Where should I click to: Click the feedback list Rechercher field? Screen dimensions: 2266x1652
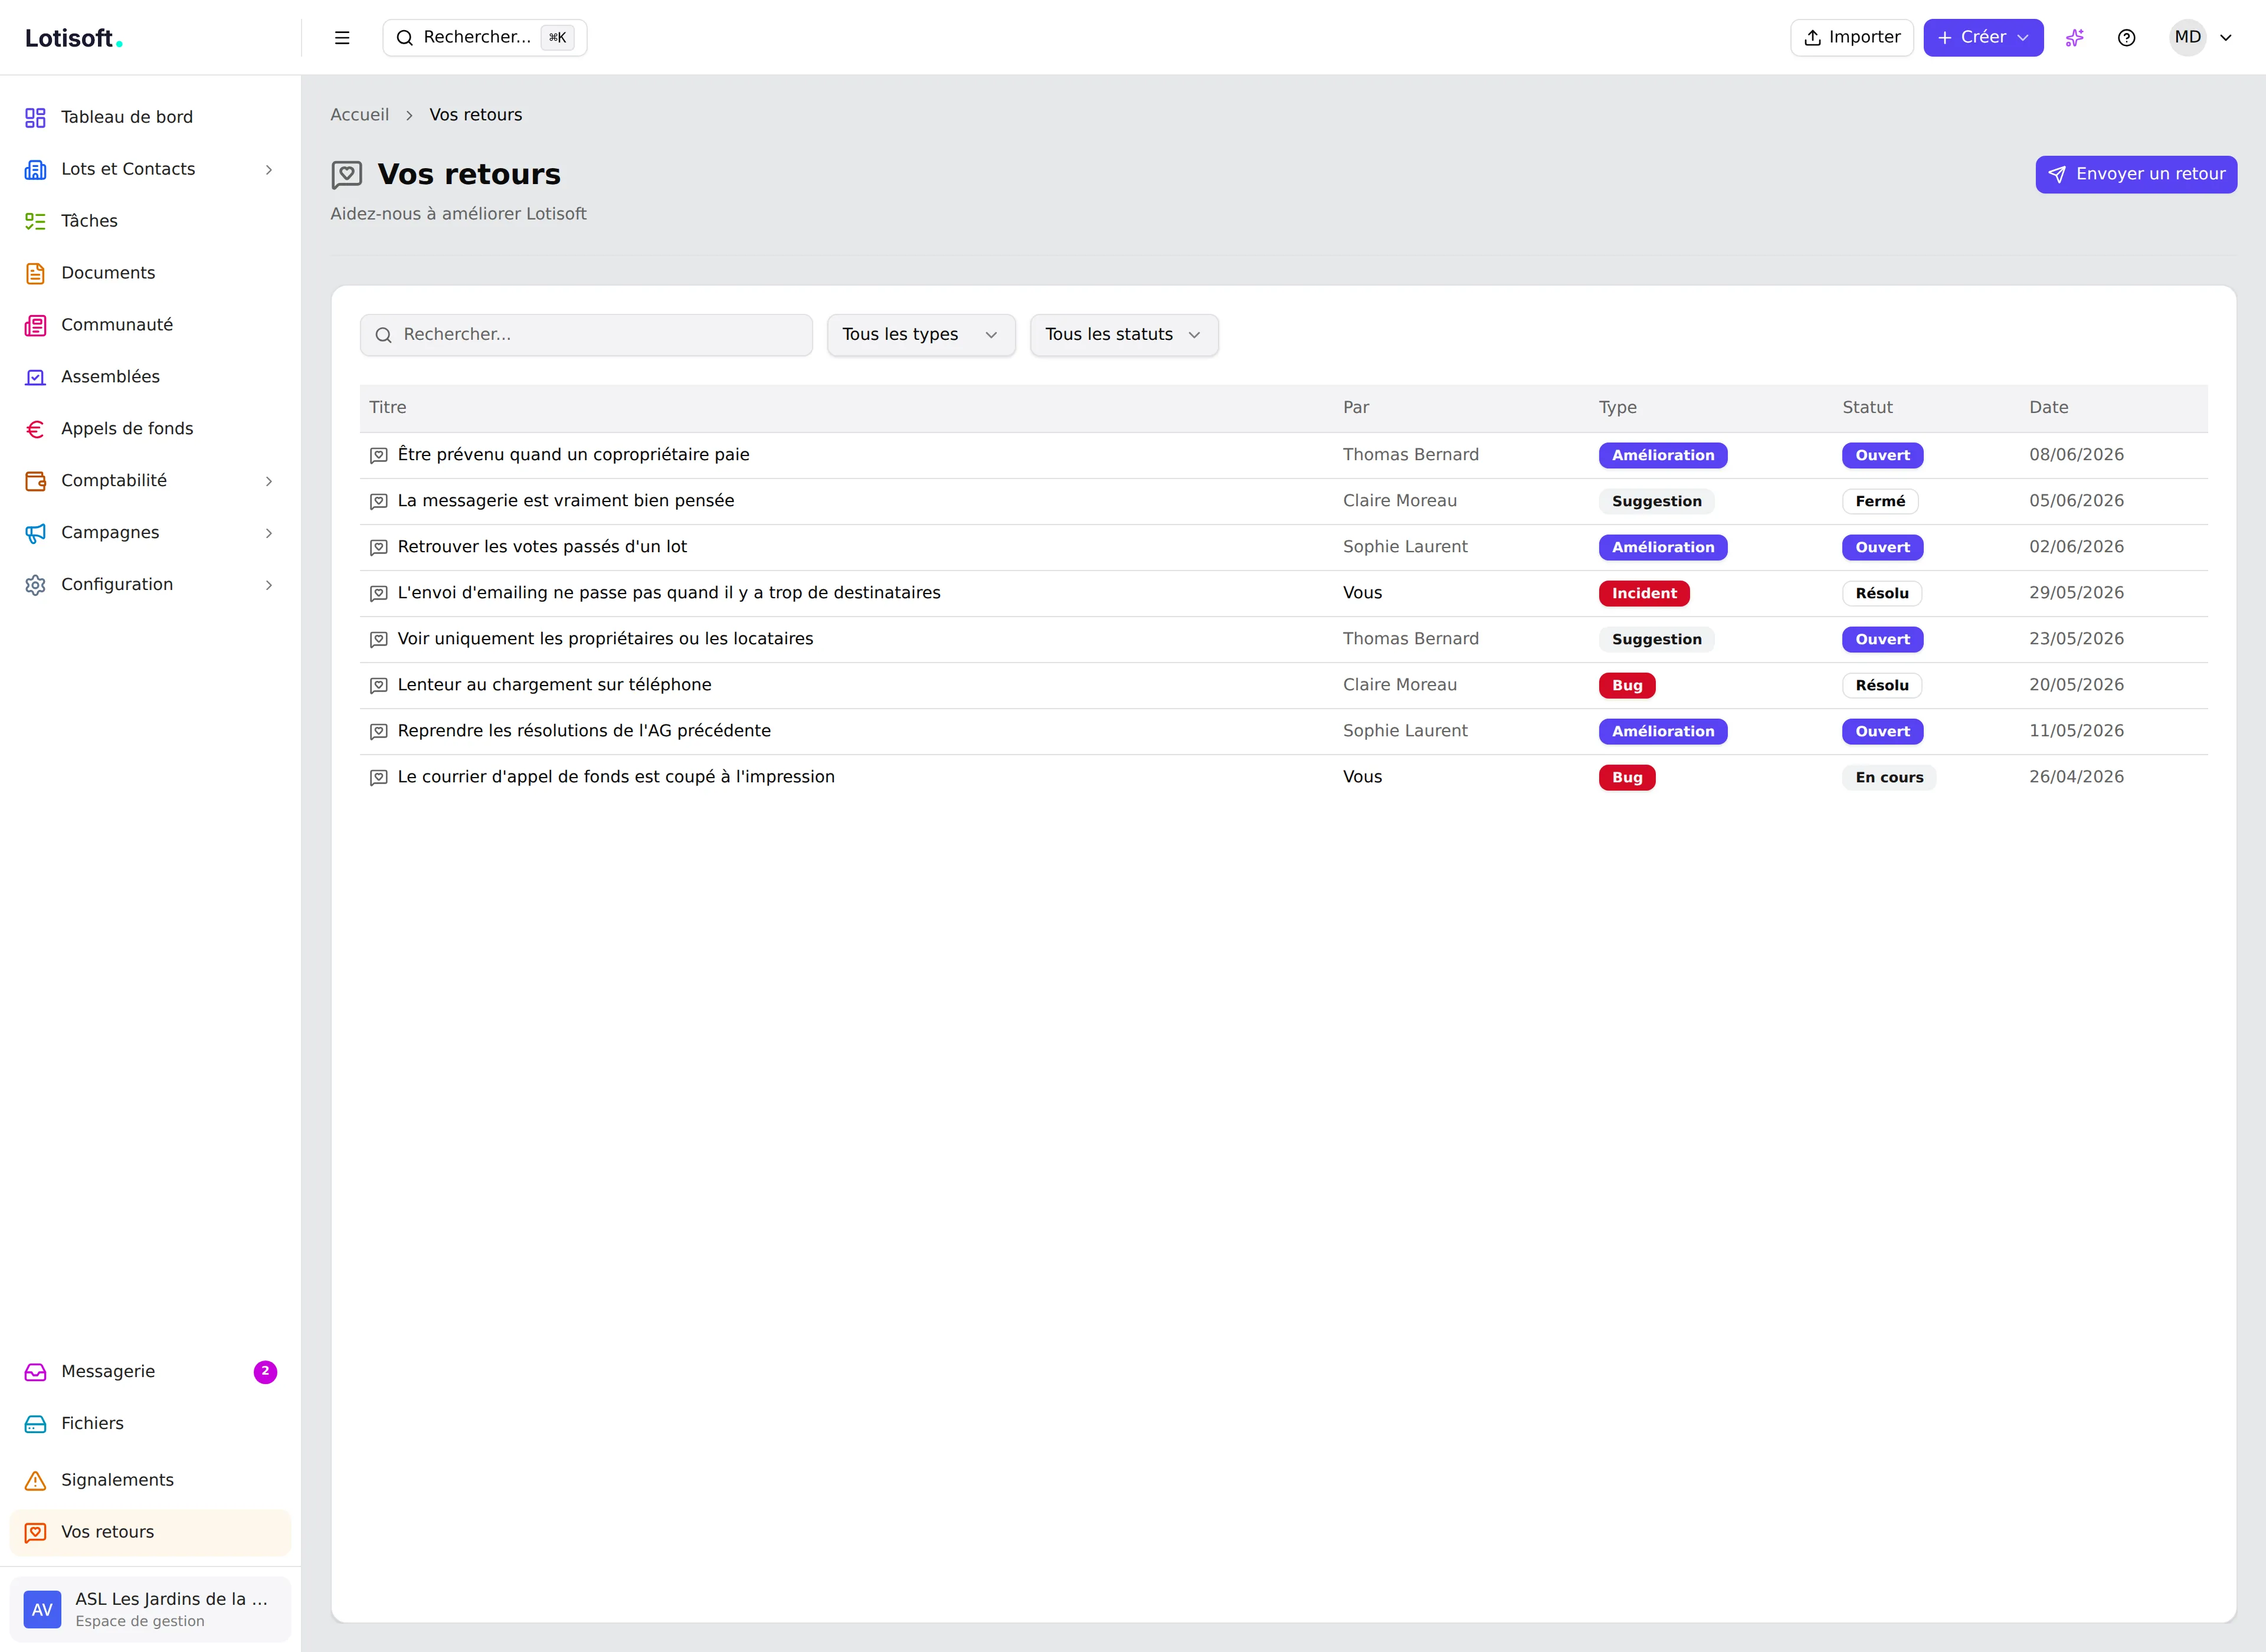click(586, 335)
